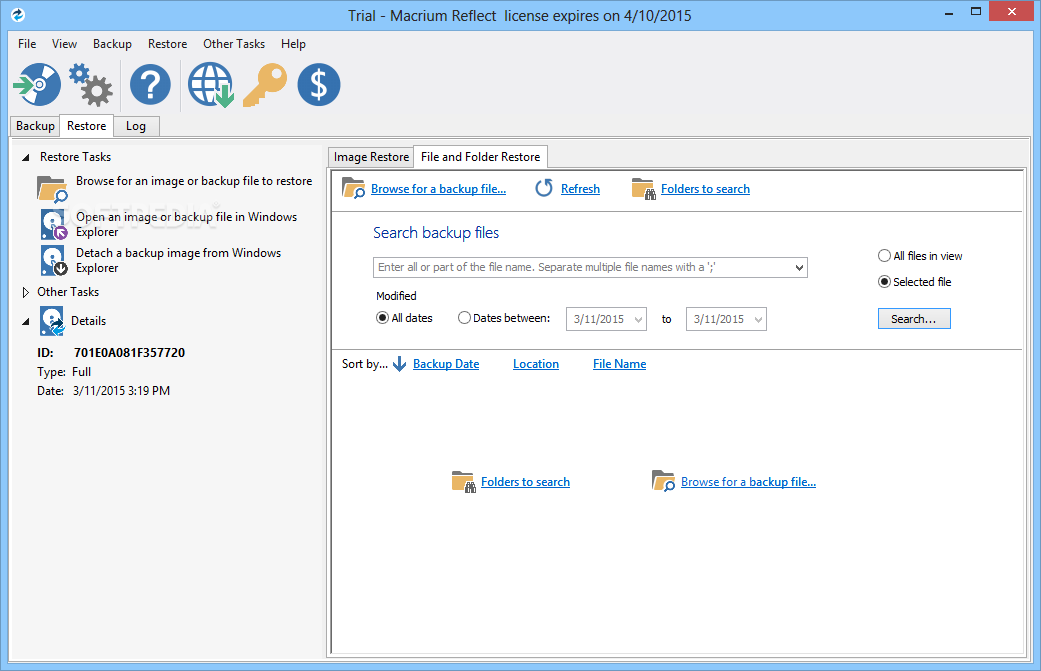Click Browse for an image or backup file to restore
The height and width of the screenshot is (671, 1041).
(194, 181)
